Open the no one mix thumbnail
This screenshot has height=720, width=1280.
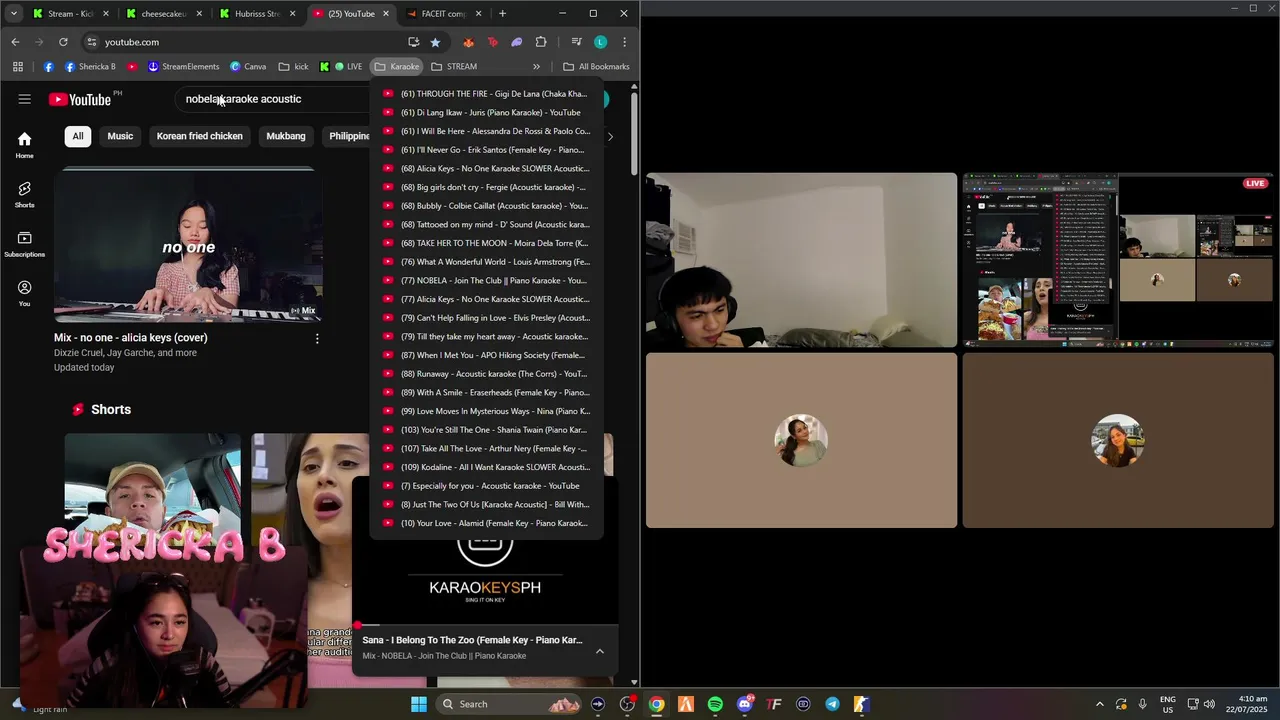[188, 245]
